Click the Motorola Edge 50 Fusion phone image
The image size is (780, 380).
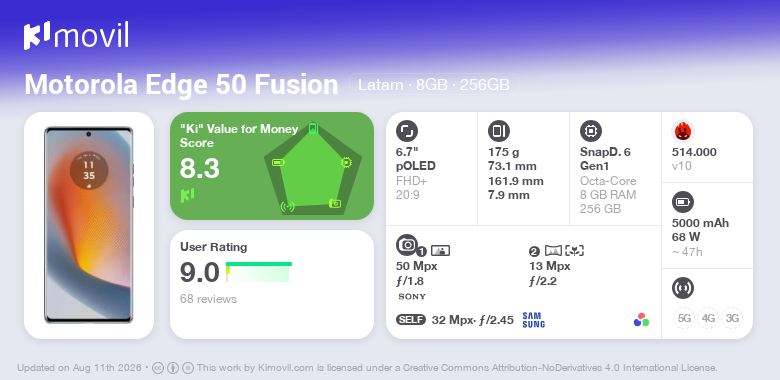click(89, 225)
